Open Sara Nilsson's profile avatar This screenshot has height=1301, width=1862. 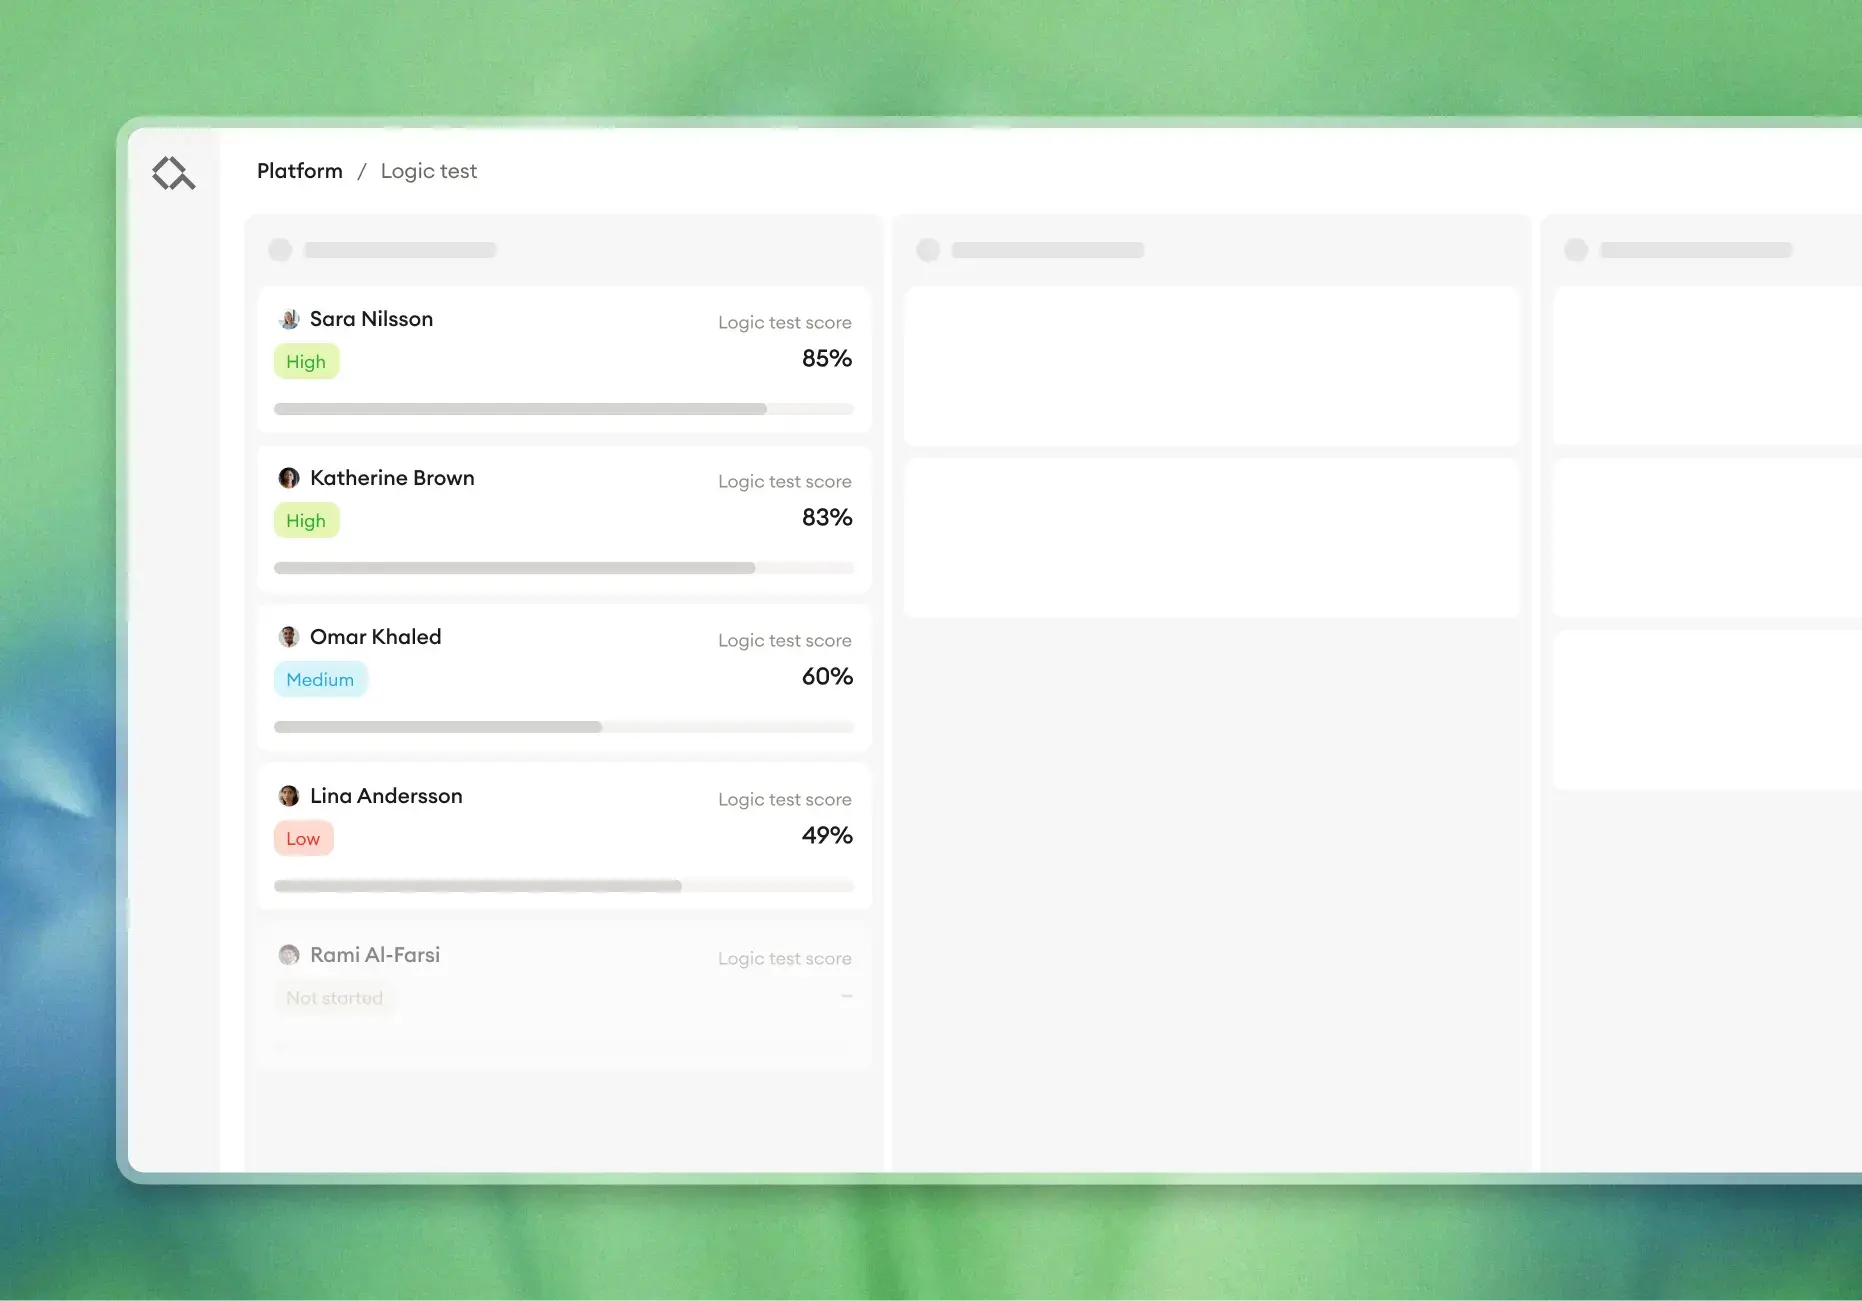[x=289, y=319]
